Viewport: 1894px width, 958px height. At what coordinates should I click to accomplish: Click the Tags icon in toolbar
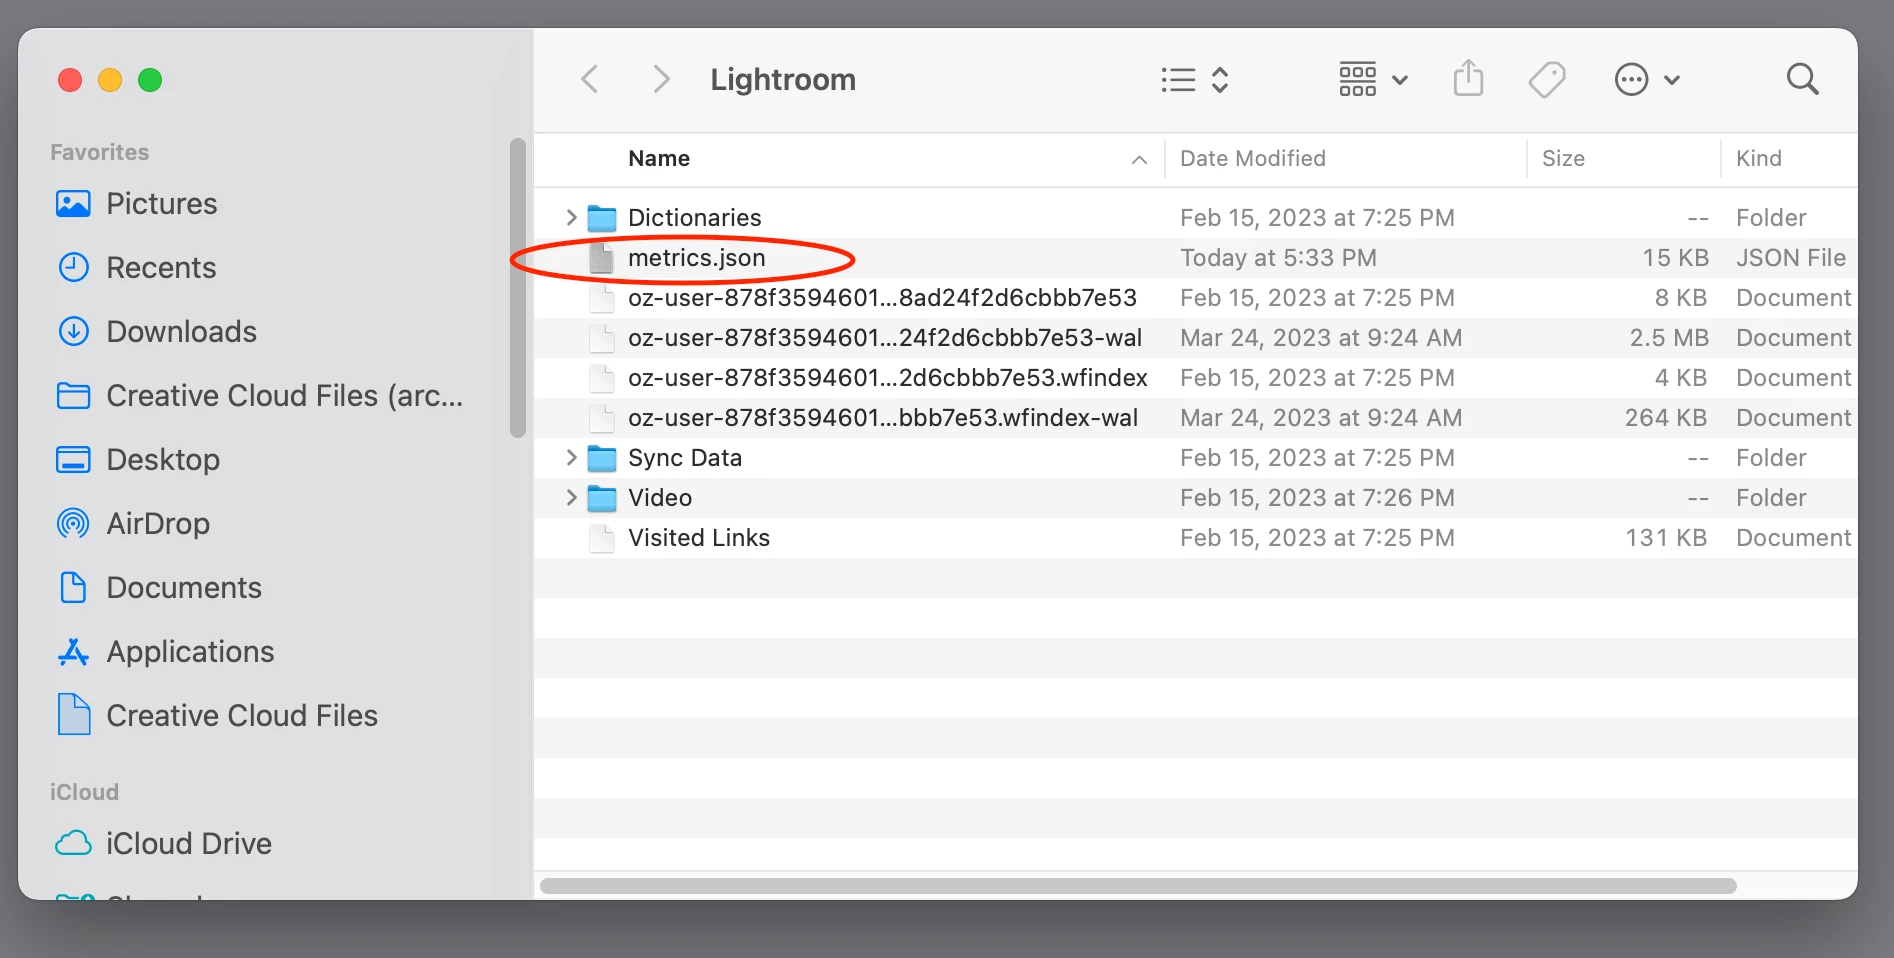1547,79
